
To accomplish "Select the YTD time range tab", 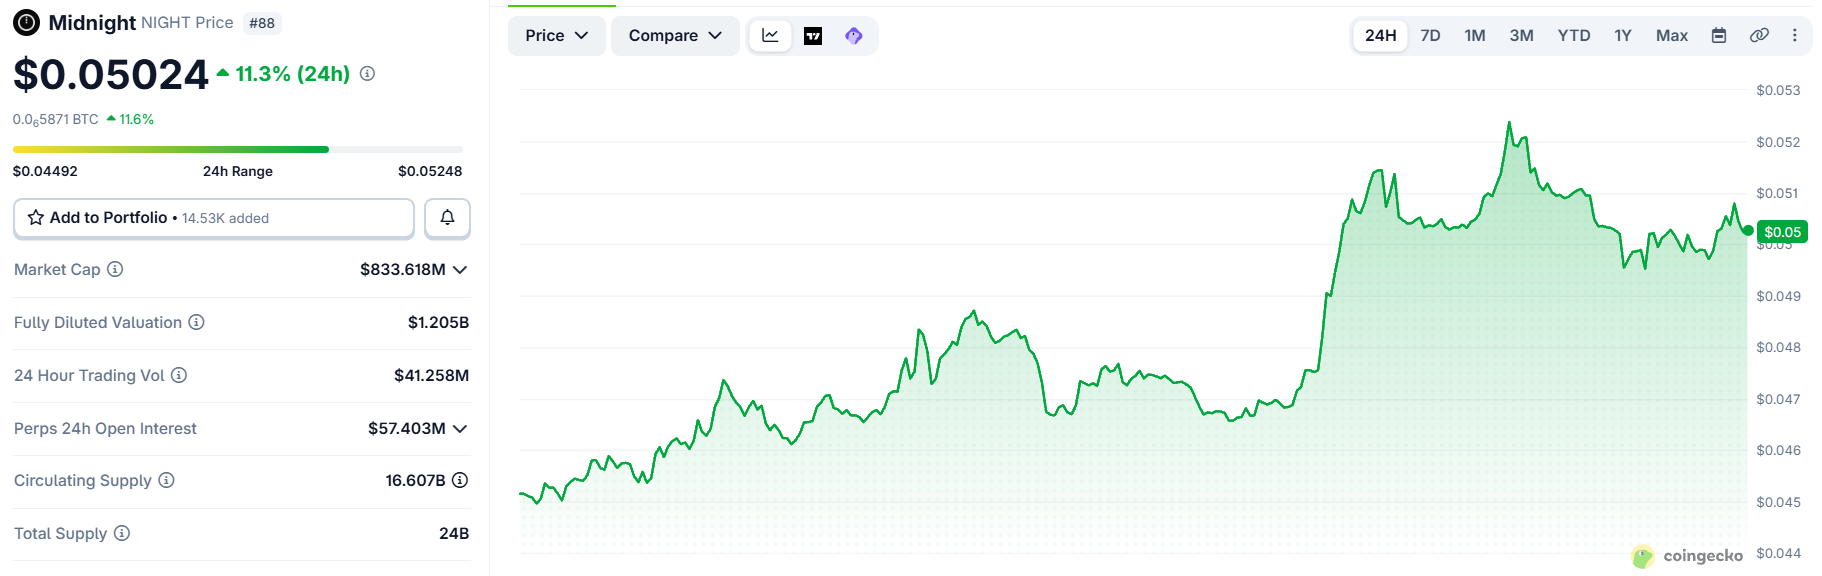I will click(x=1574, y=36).
